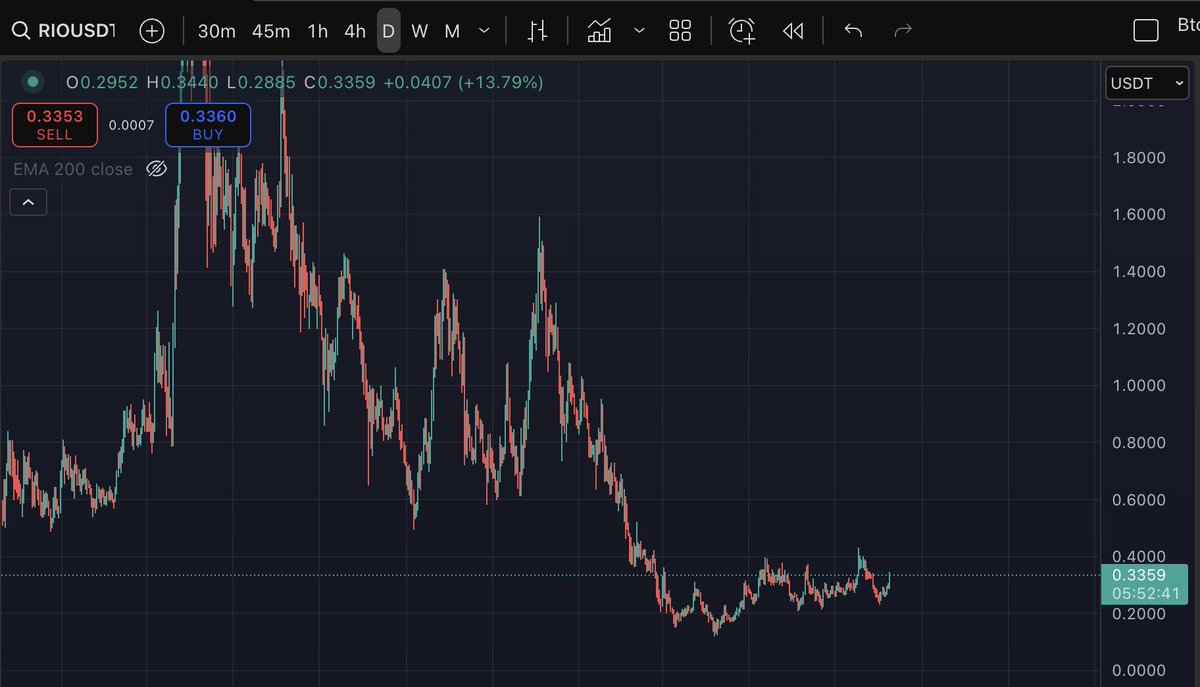1200x687 pixels.
Task: Open the multi-chart layout grid icon
Action: pyautogui.click(x=680, y=31)
